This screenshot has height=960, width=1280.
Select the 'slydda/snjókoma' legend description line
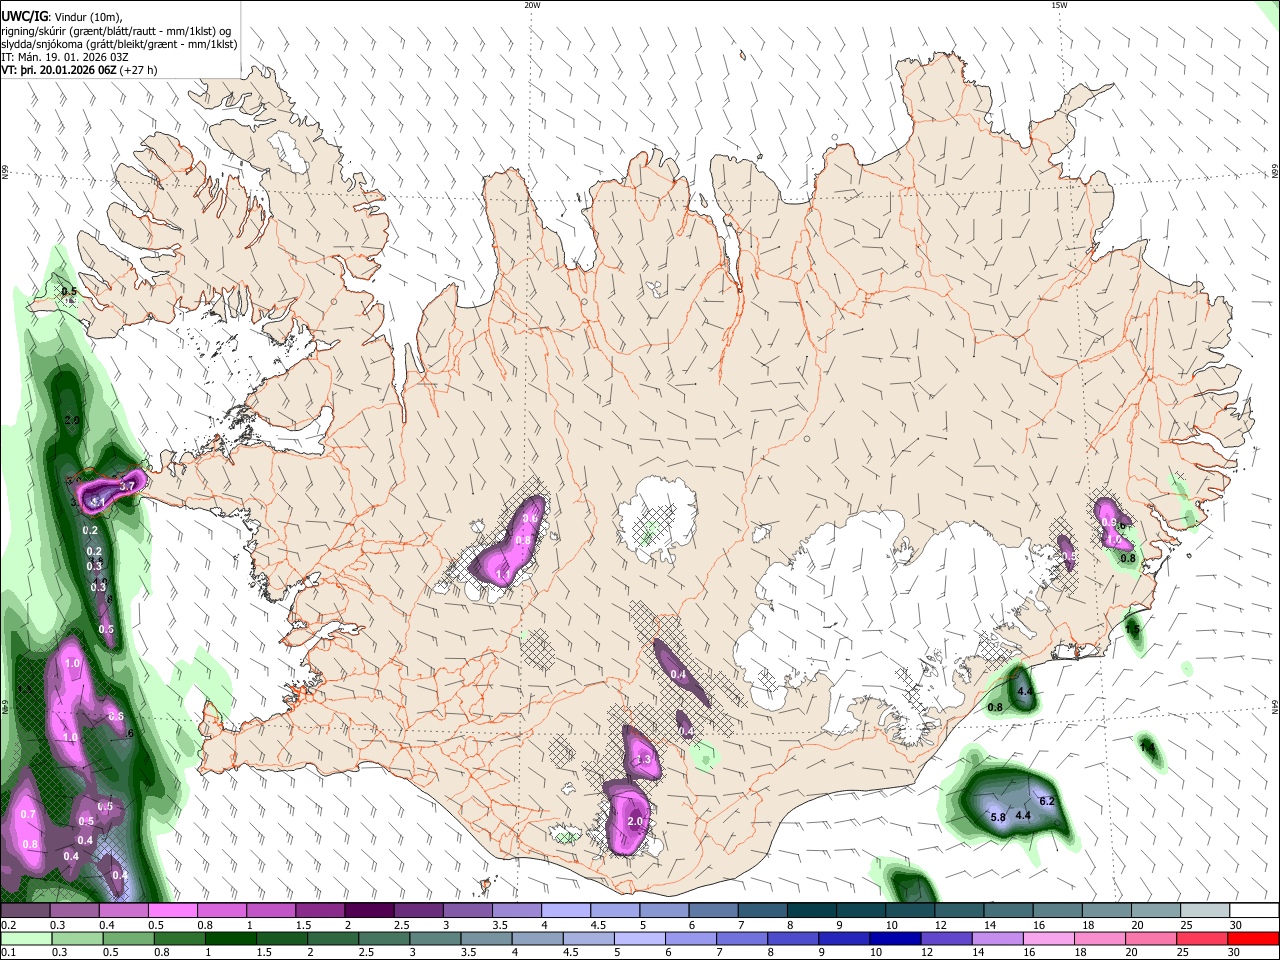pos(119,44)
